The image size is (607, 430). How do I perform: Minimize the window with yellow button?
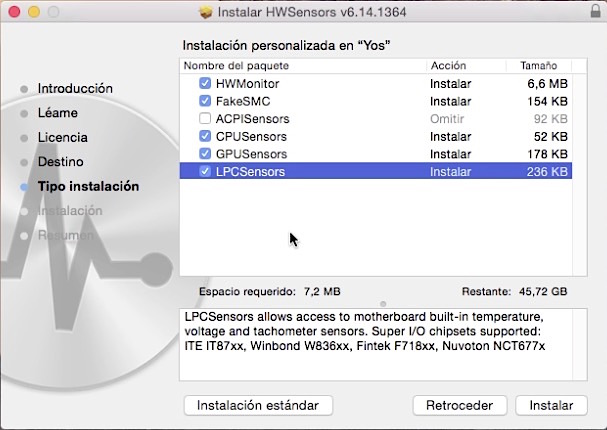[34, 12]
